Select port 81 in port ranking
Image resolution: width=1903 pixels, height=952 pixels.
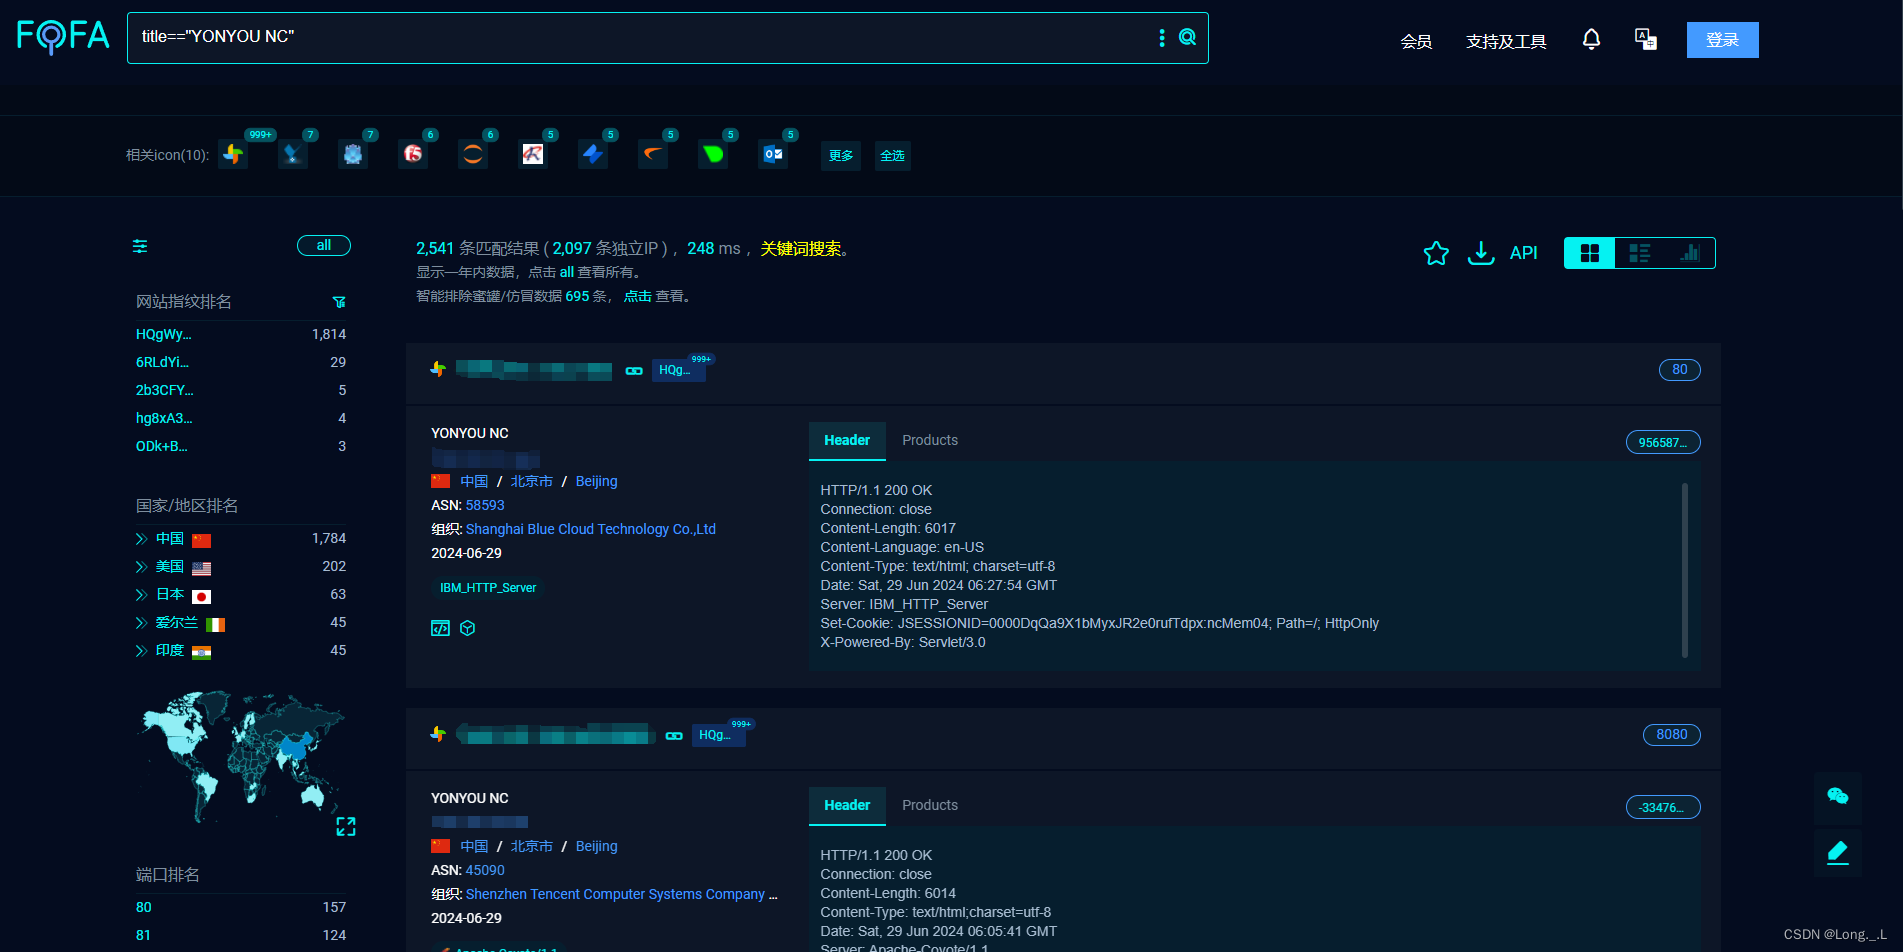144,935
